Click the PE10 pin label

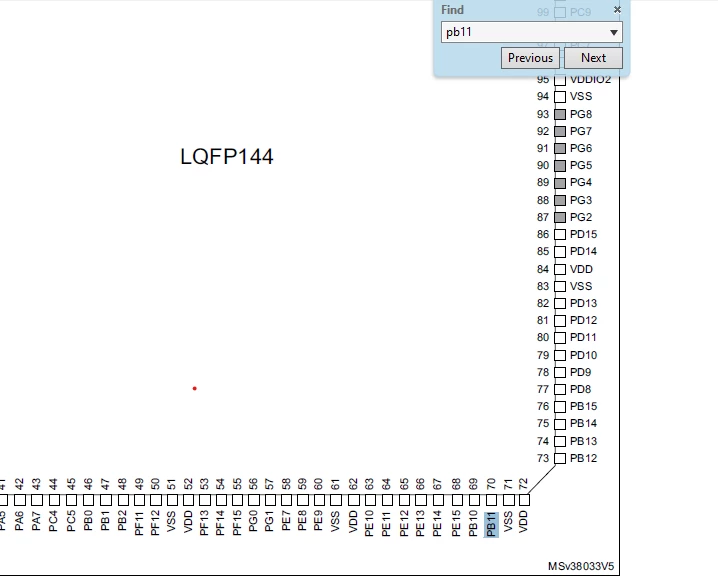(x=369, y=523)
